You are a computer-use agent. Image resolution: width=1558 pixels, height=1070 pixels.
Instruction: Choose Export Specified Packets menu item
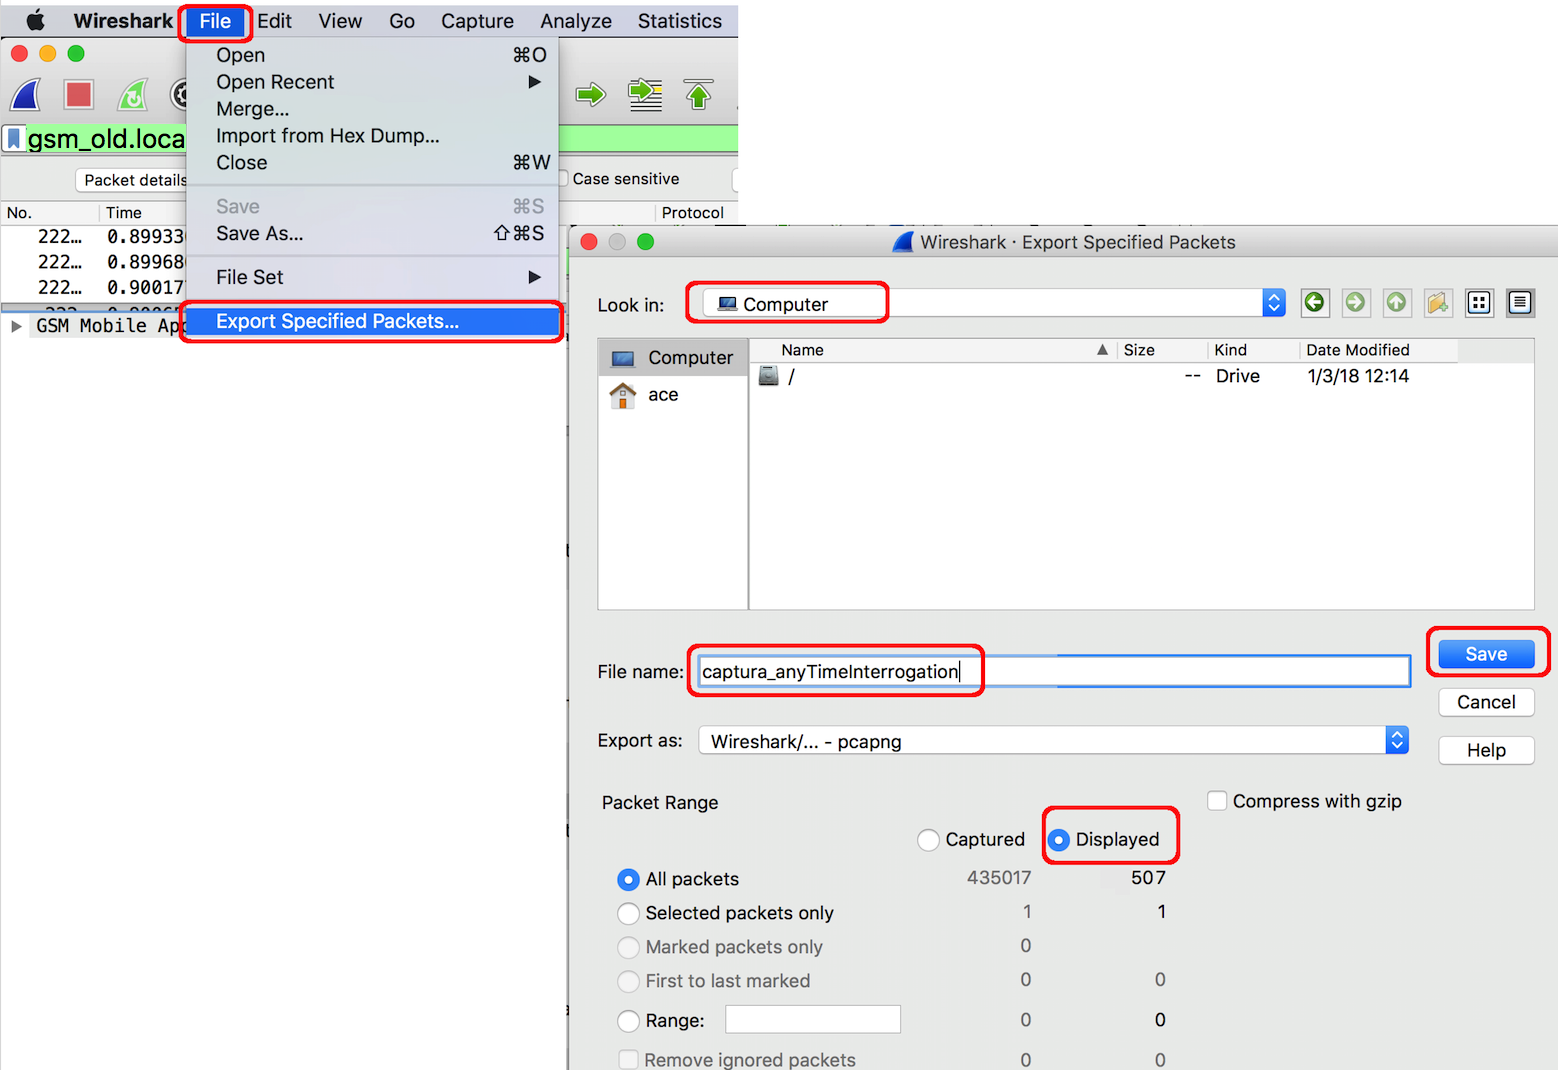pyautogui.click(x=373, y=321)
